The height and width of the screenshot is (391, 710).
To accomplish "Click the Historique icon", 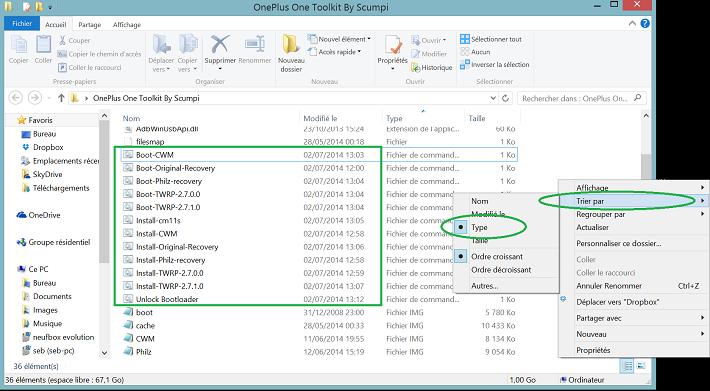I will [x=416, y=67].
